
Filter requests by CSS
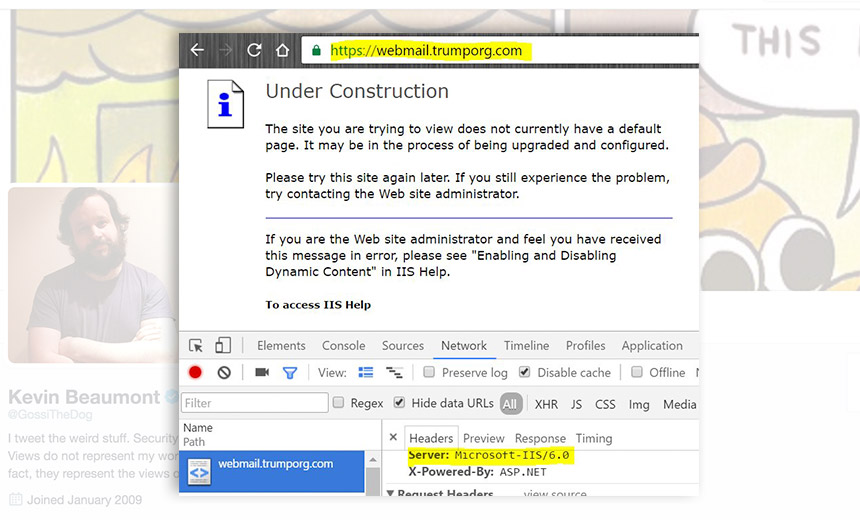(606, 404)
